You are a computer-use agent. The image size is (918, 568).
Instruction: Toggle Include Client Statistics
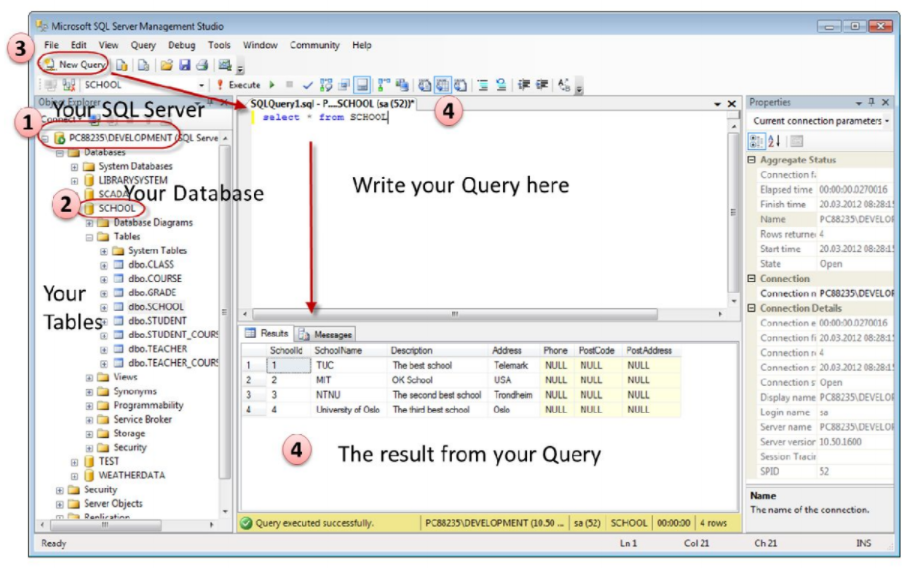point(402,85)
